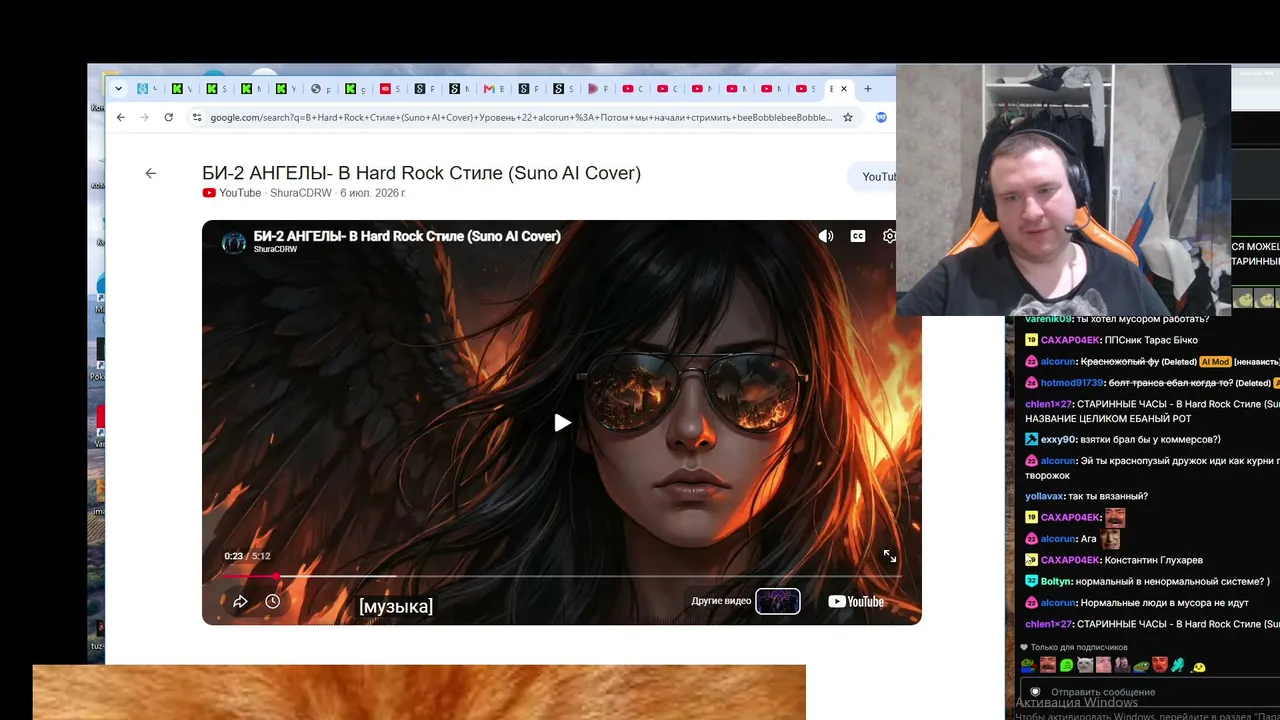
Task: Go back in the browser toolbar
Action: 121,117
